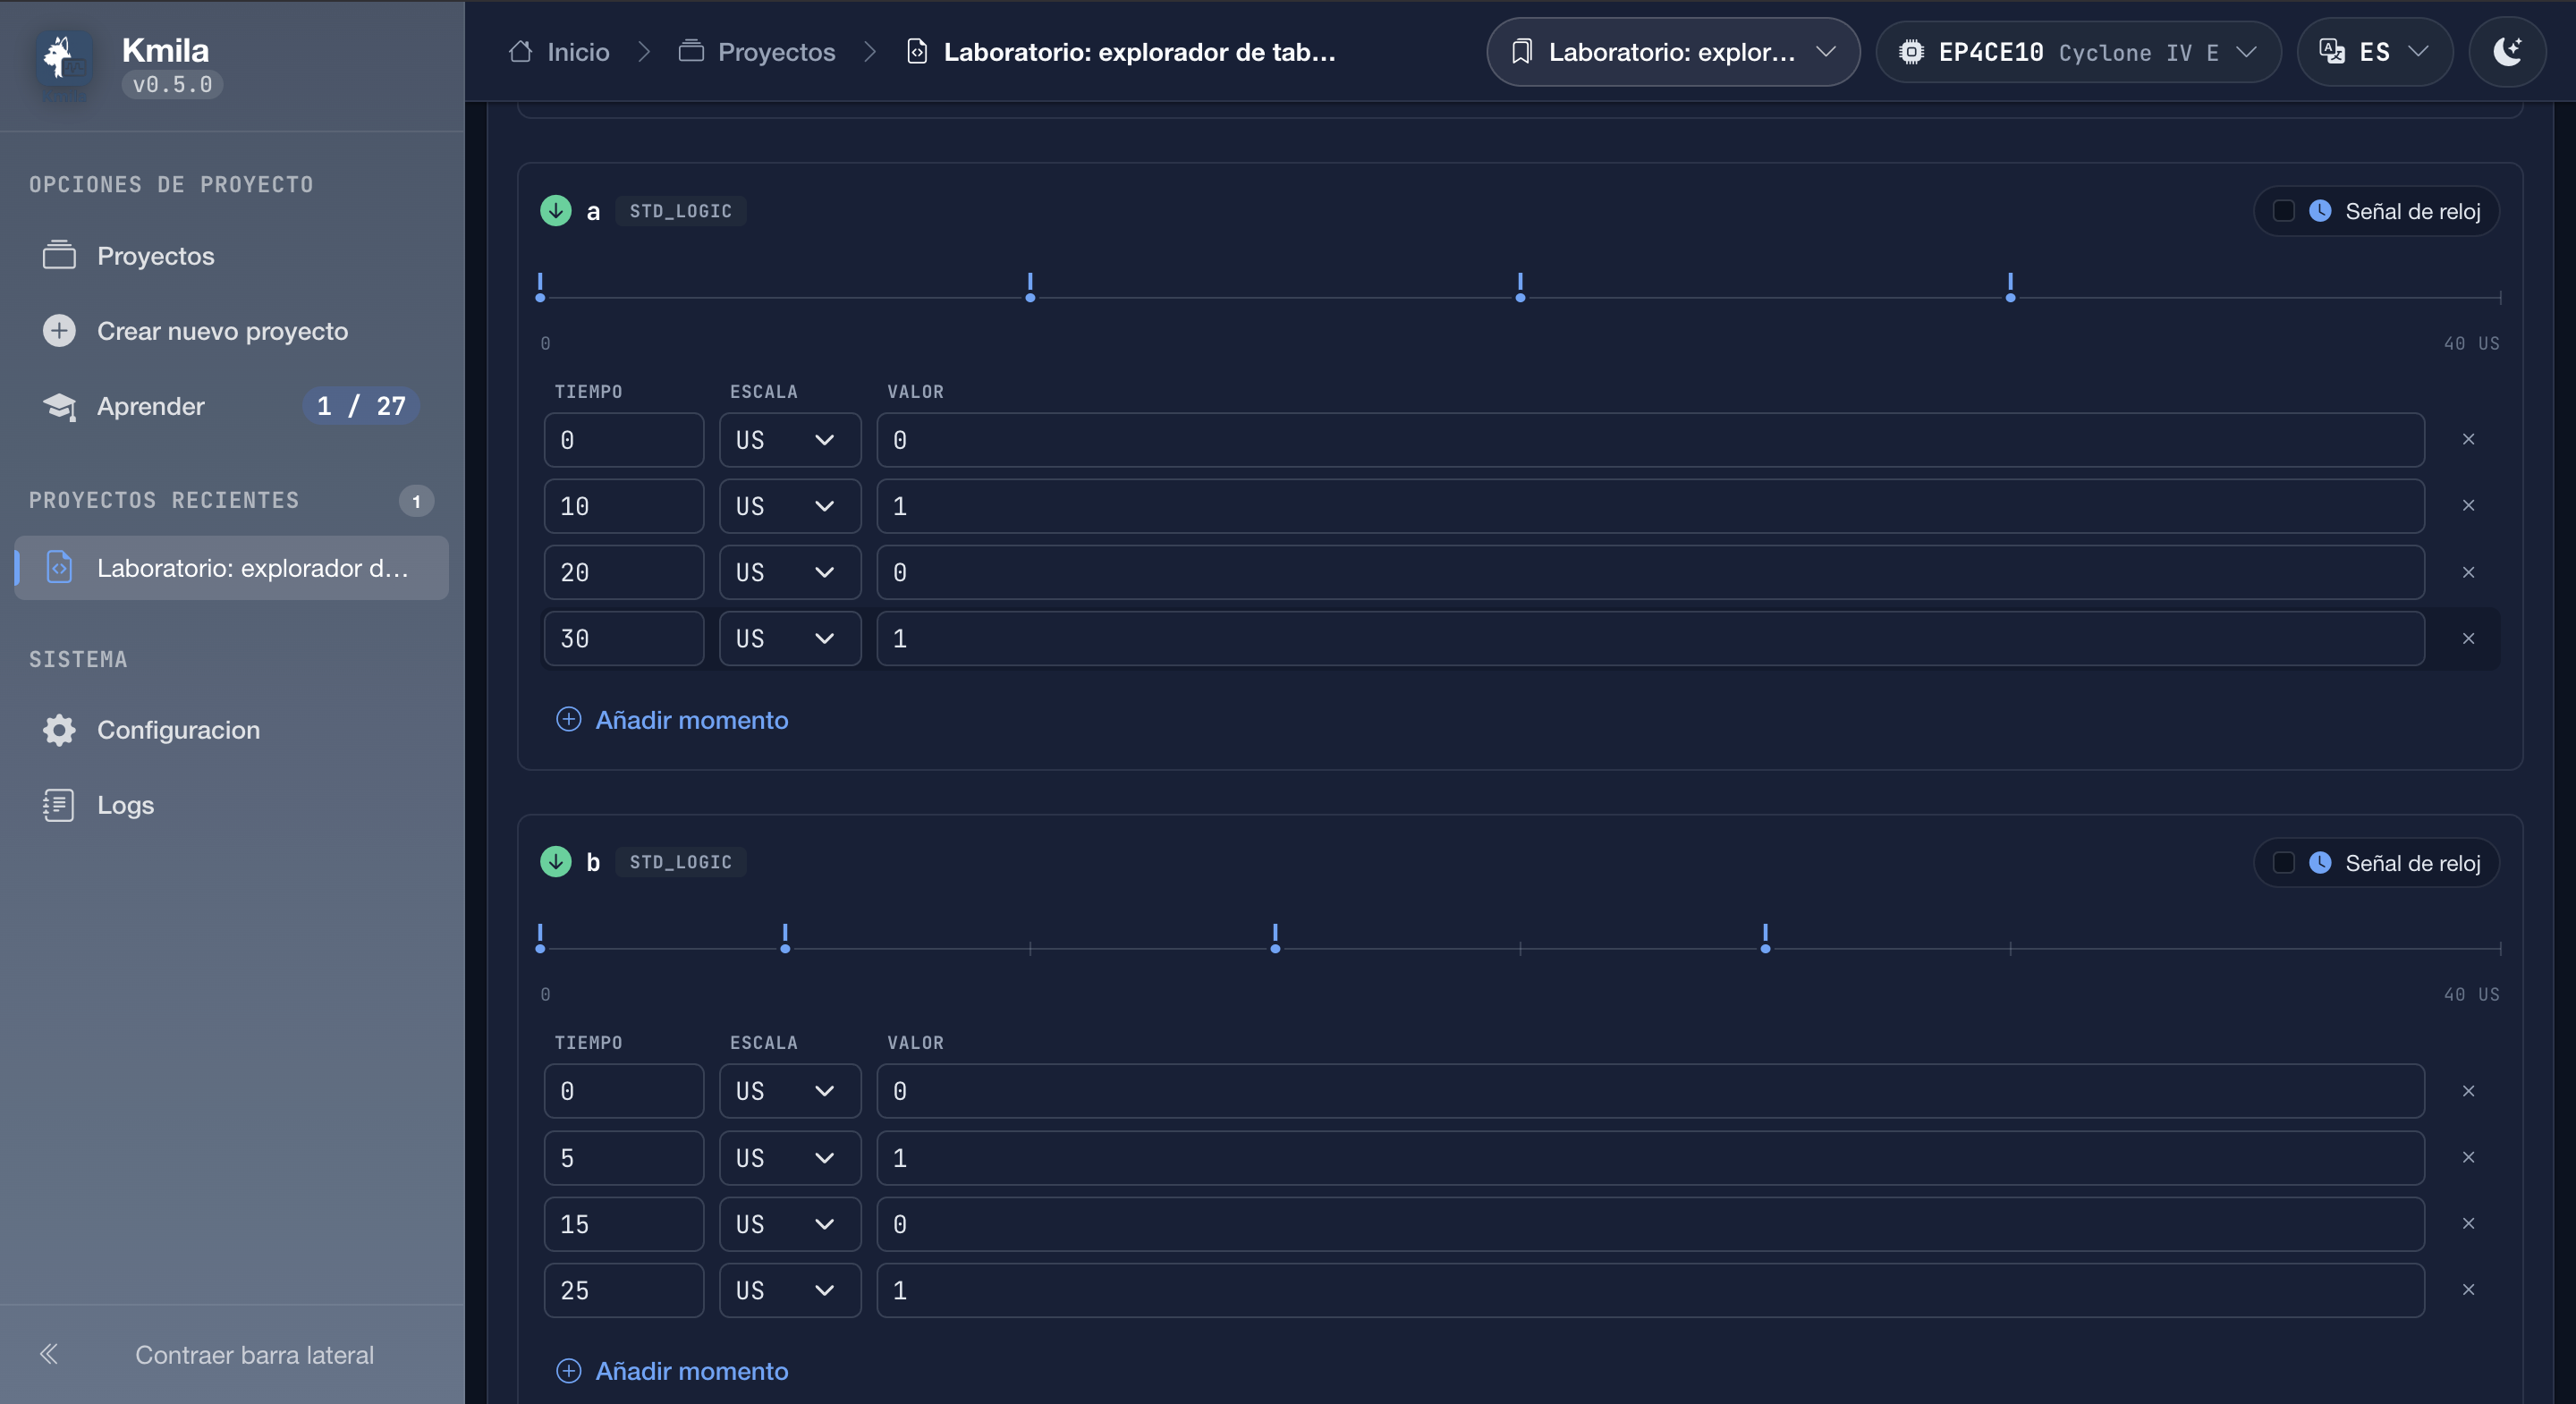Go to Proyectos in the sidebar

coord(156,256)
